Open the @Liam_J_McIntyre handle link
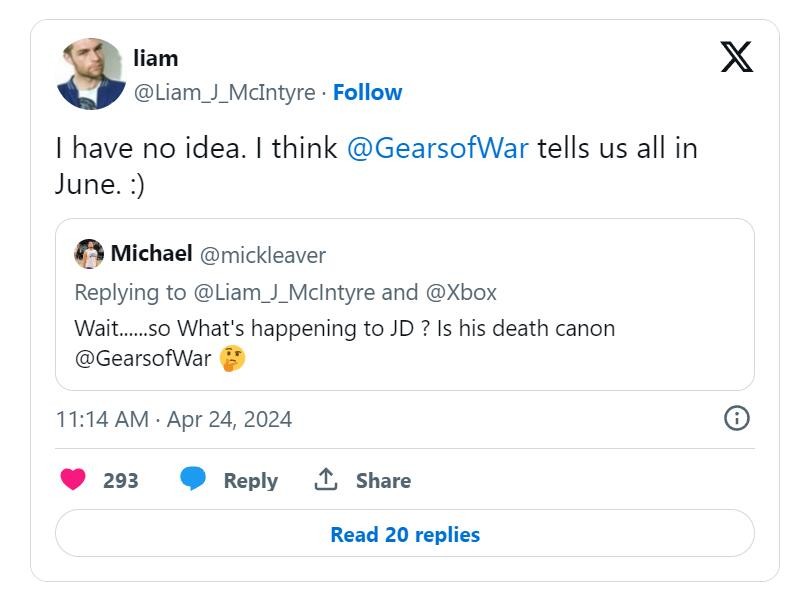The width and height of the screenshot is (810, 605). coord(225,92)
